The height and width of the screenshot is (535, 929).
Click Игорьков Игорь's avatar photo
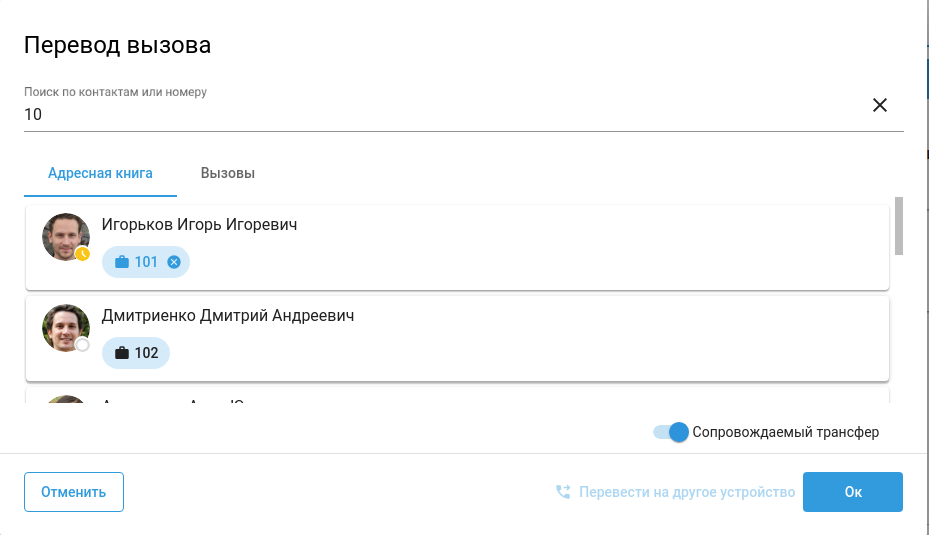point(65,237)
